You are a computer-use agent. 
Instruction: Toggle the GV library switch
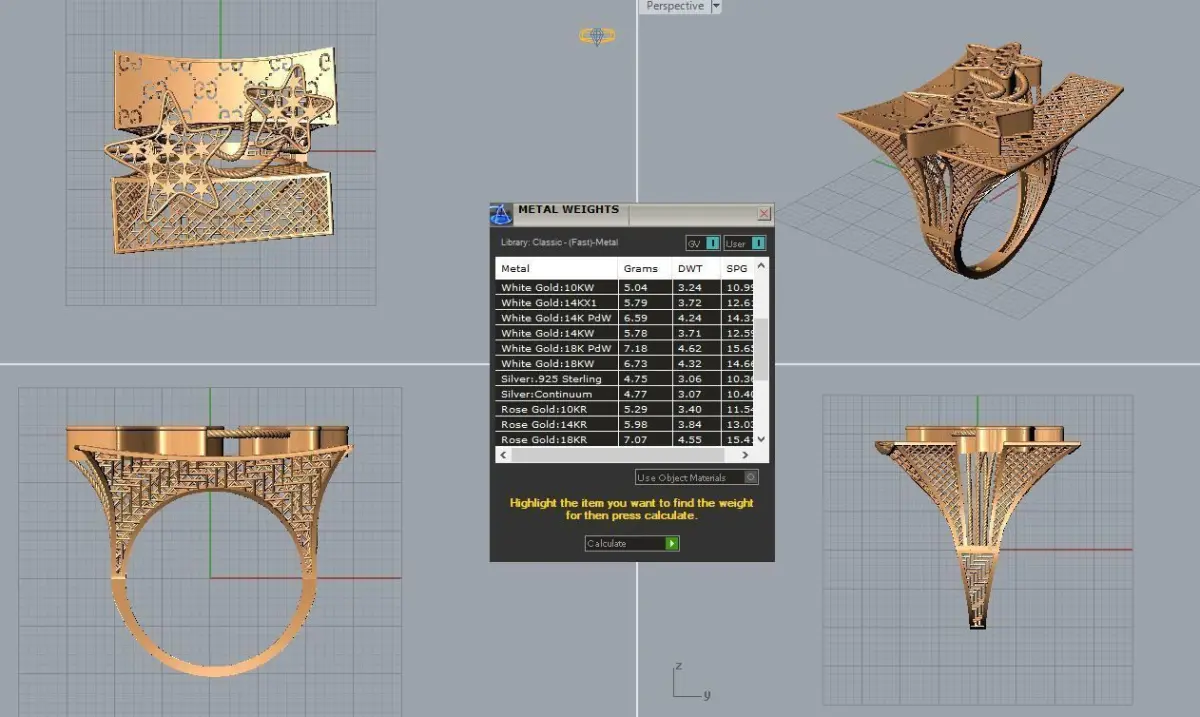(702, 243)
